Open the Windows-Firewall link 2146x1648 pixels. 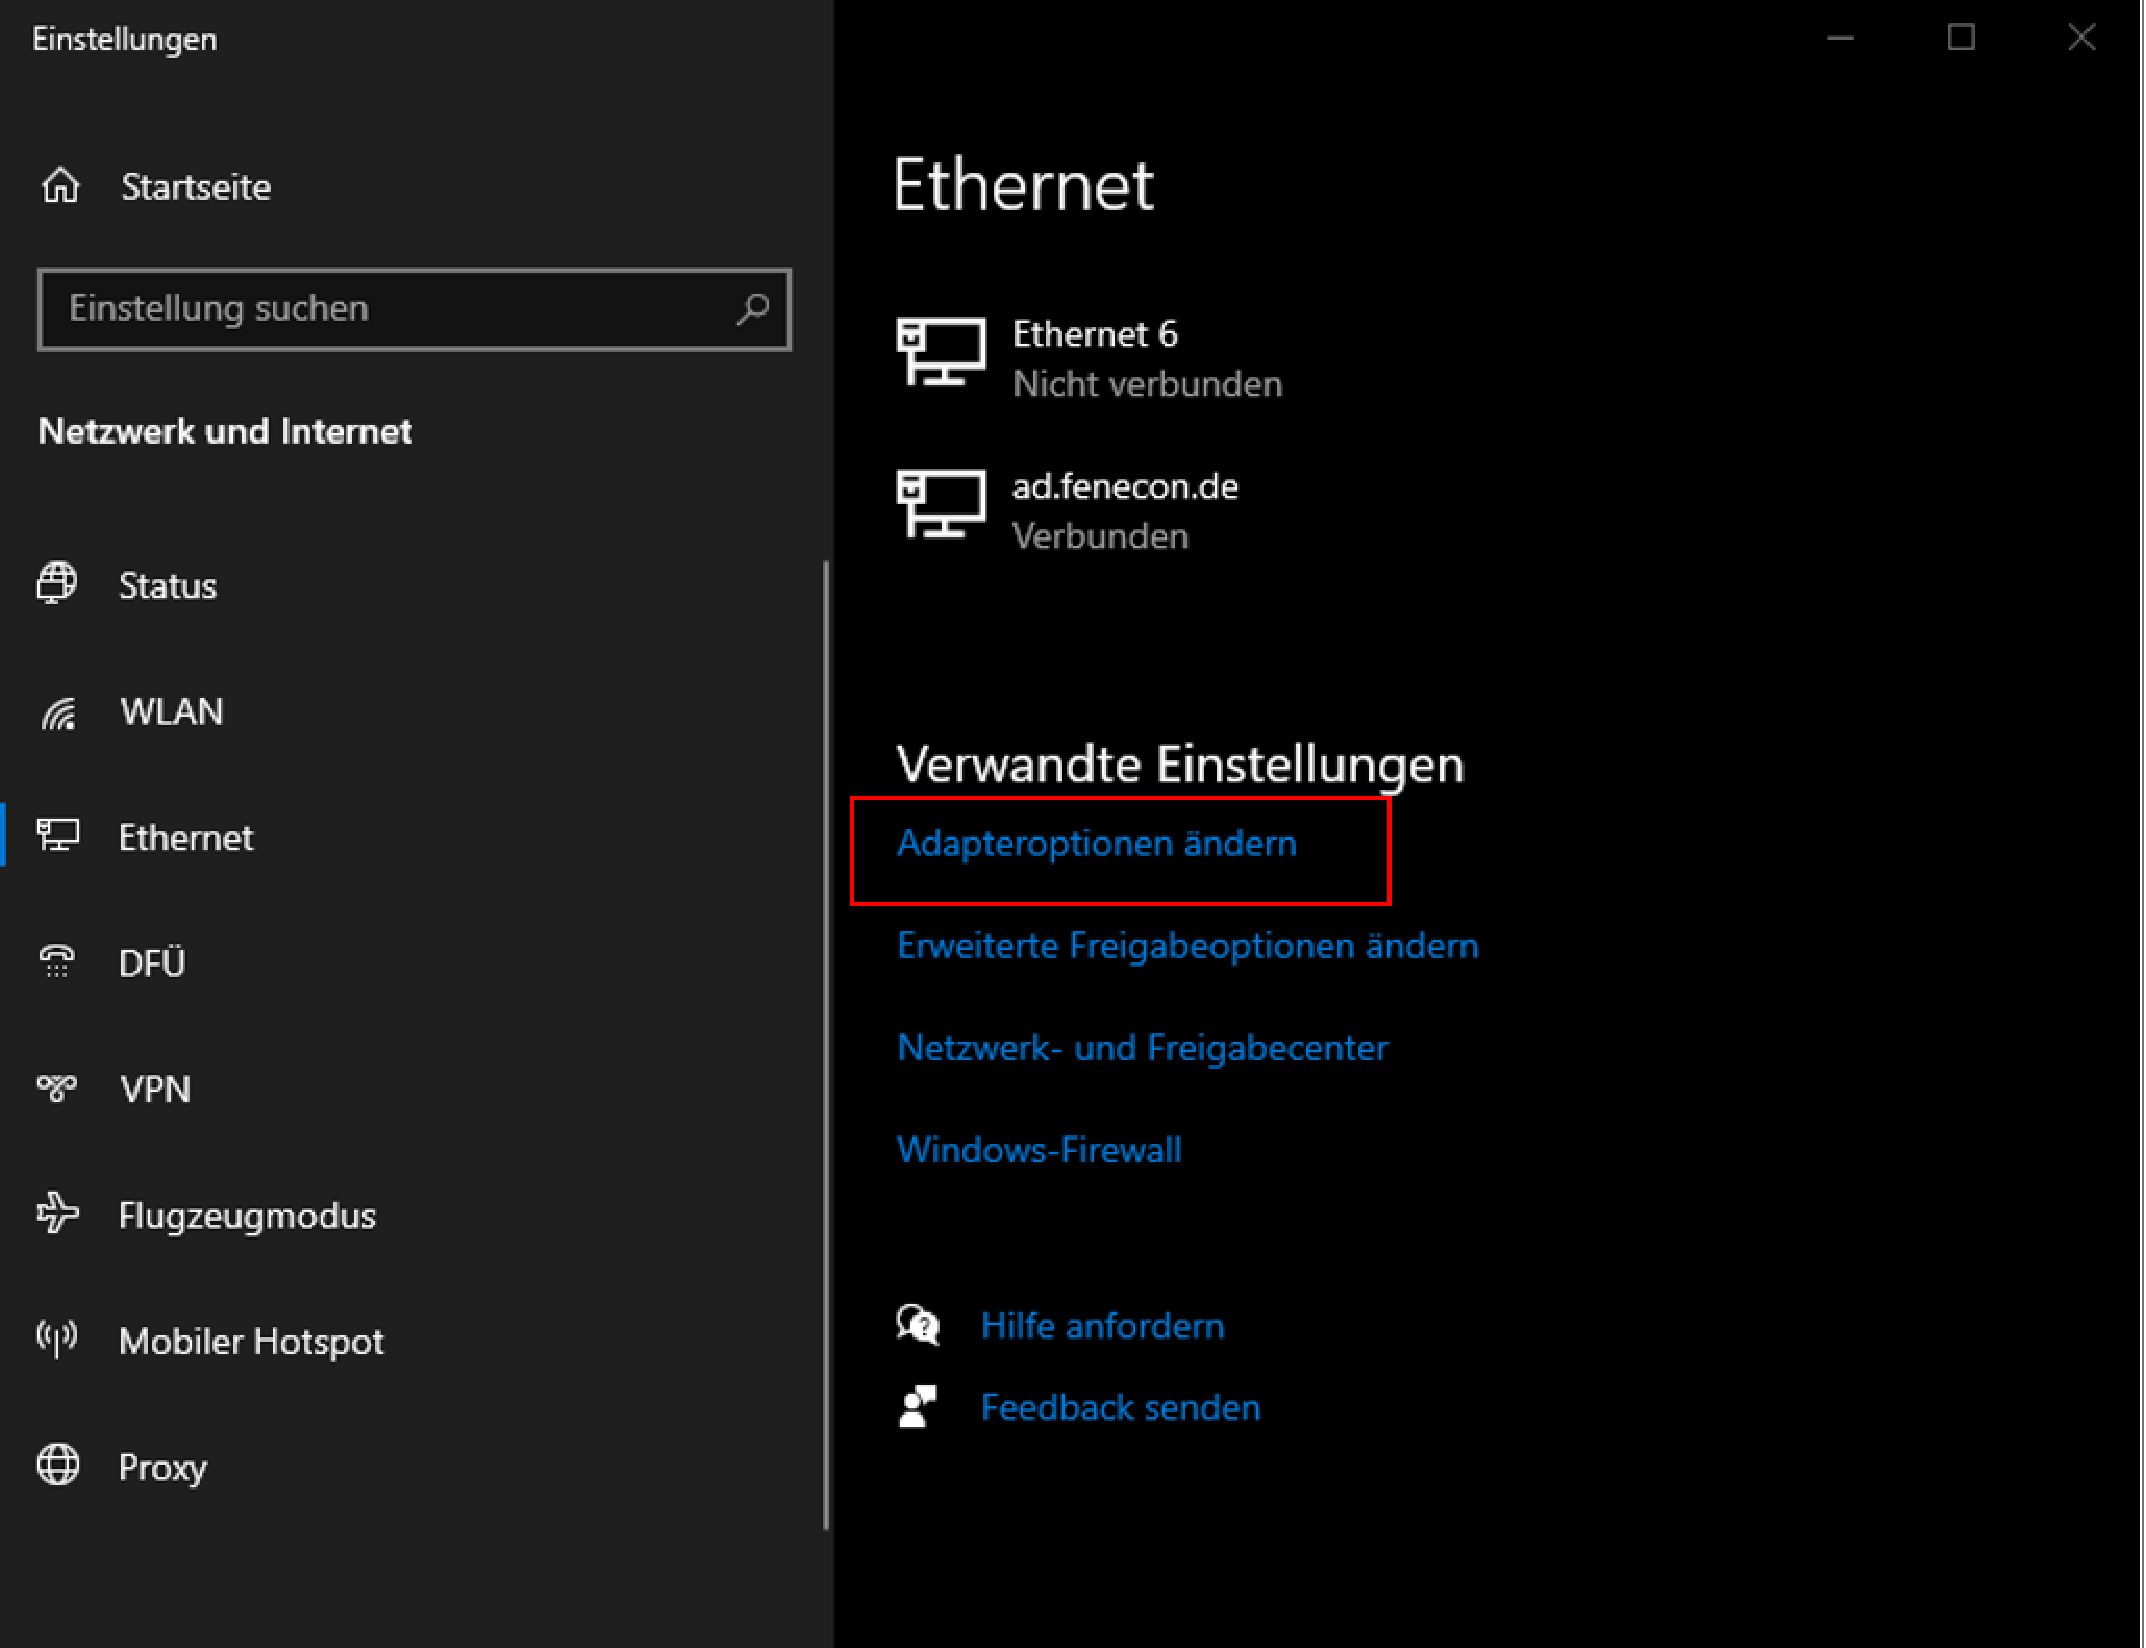coord(1039,1150)
